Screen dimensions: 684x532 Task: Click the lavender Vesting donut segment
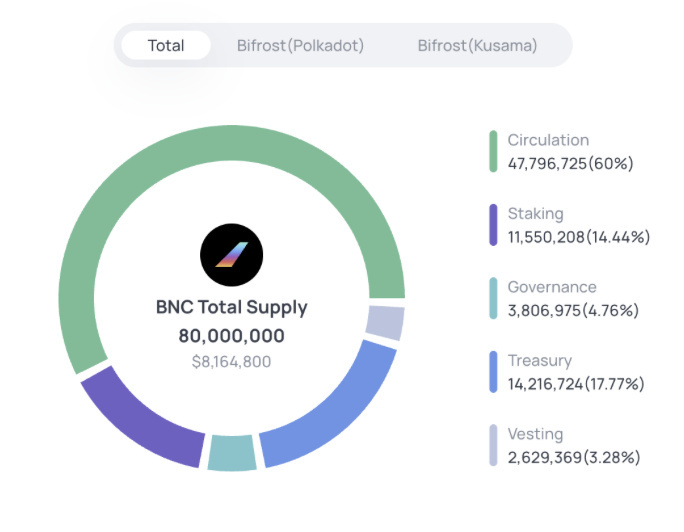coord(385,323)
